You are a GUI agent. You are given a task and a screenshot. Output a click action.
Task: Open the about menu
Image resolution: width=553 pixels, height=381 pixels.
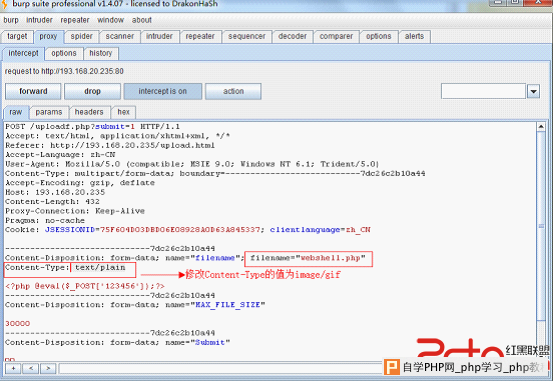[142, 20]
